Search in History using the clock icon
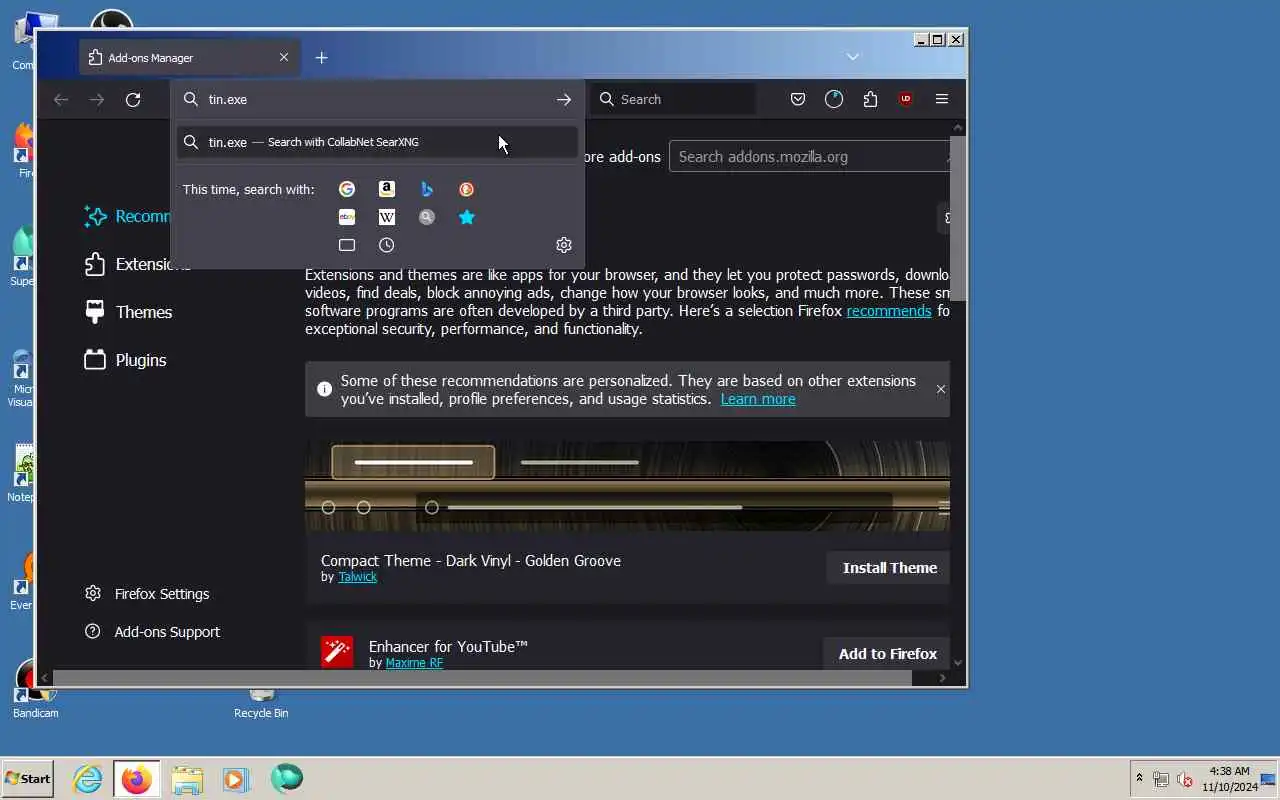The width and height of the screenshot is (1280, 800). (387, 245)
